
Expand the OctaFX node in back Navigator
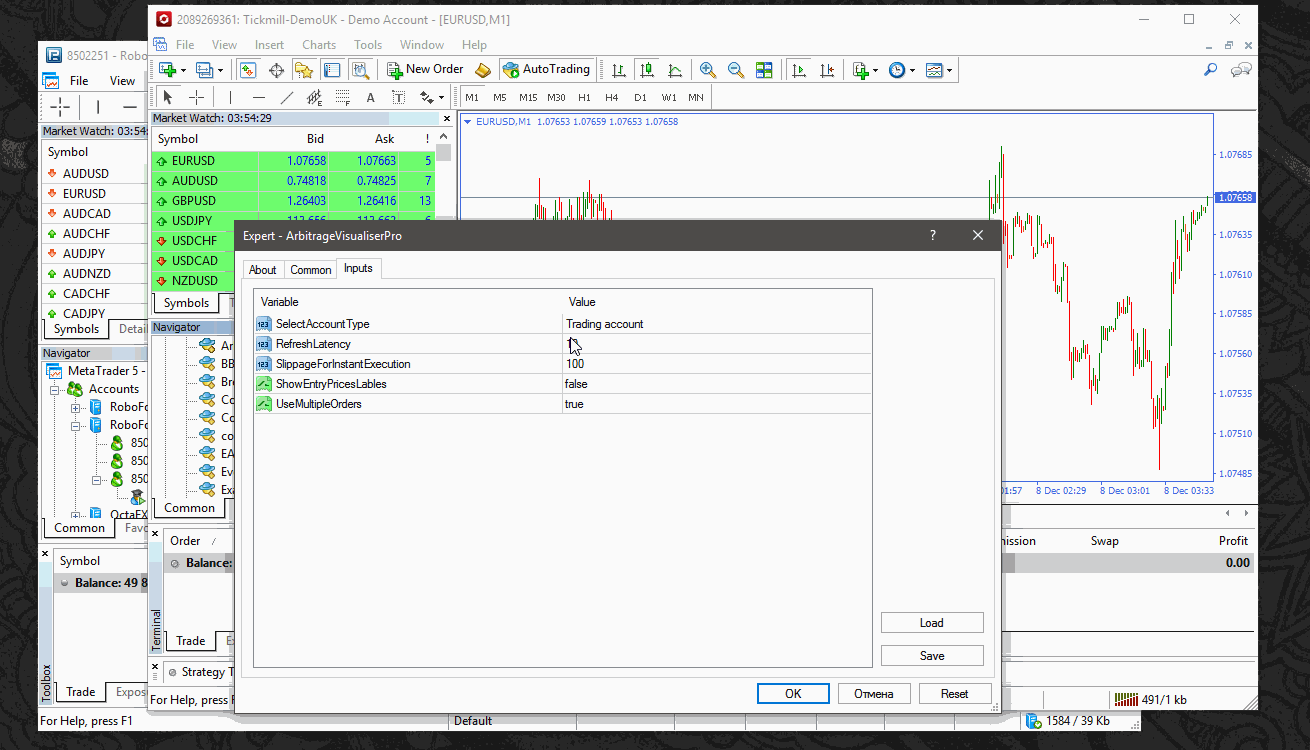[75, 515]
